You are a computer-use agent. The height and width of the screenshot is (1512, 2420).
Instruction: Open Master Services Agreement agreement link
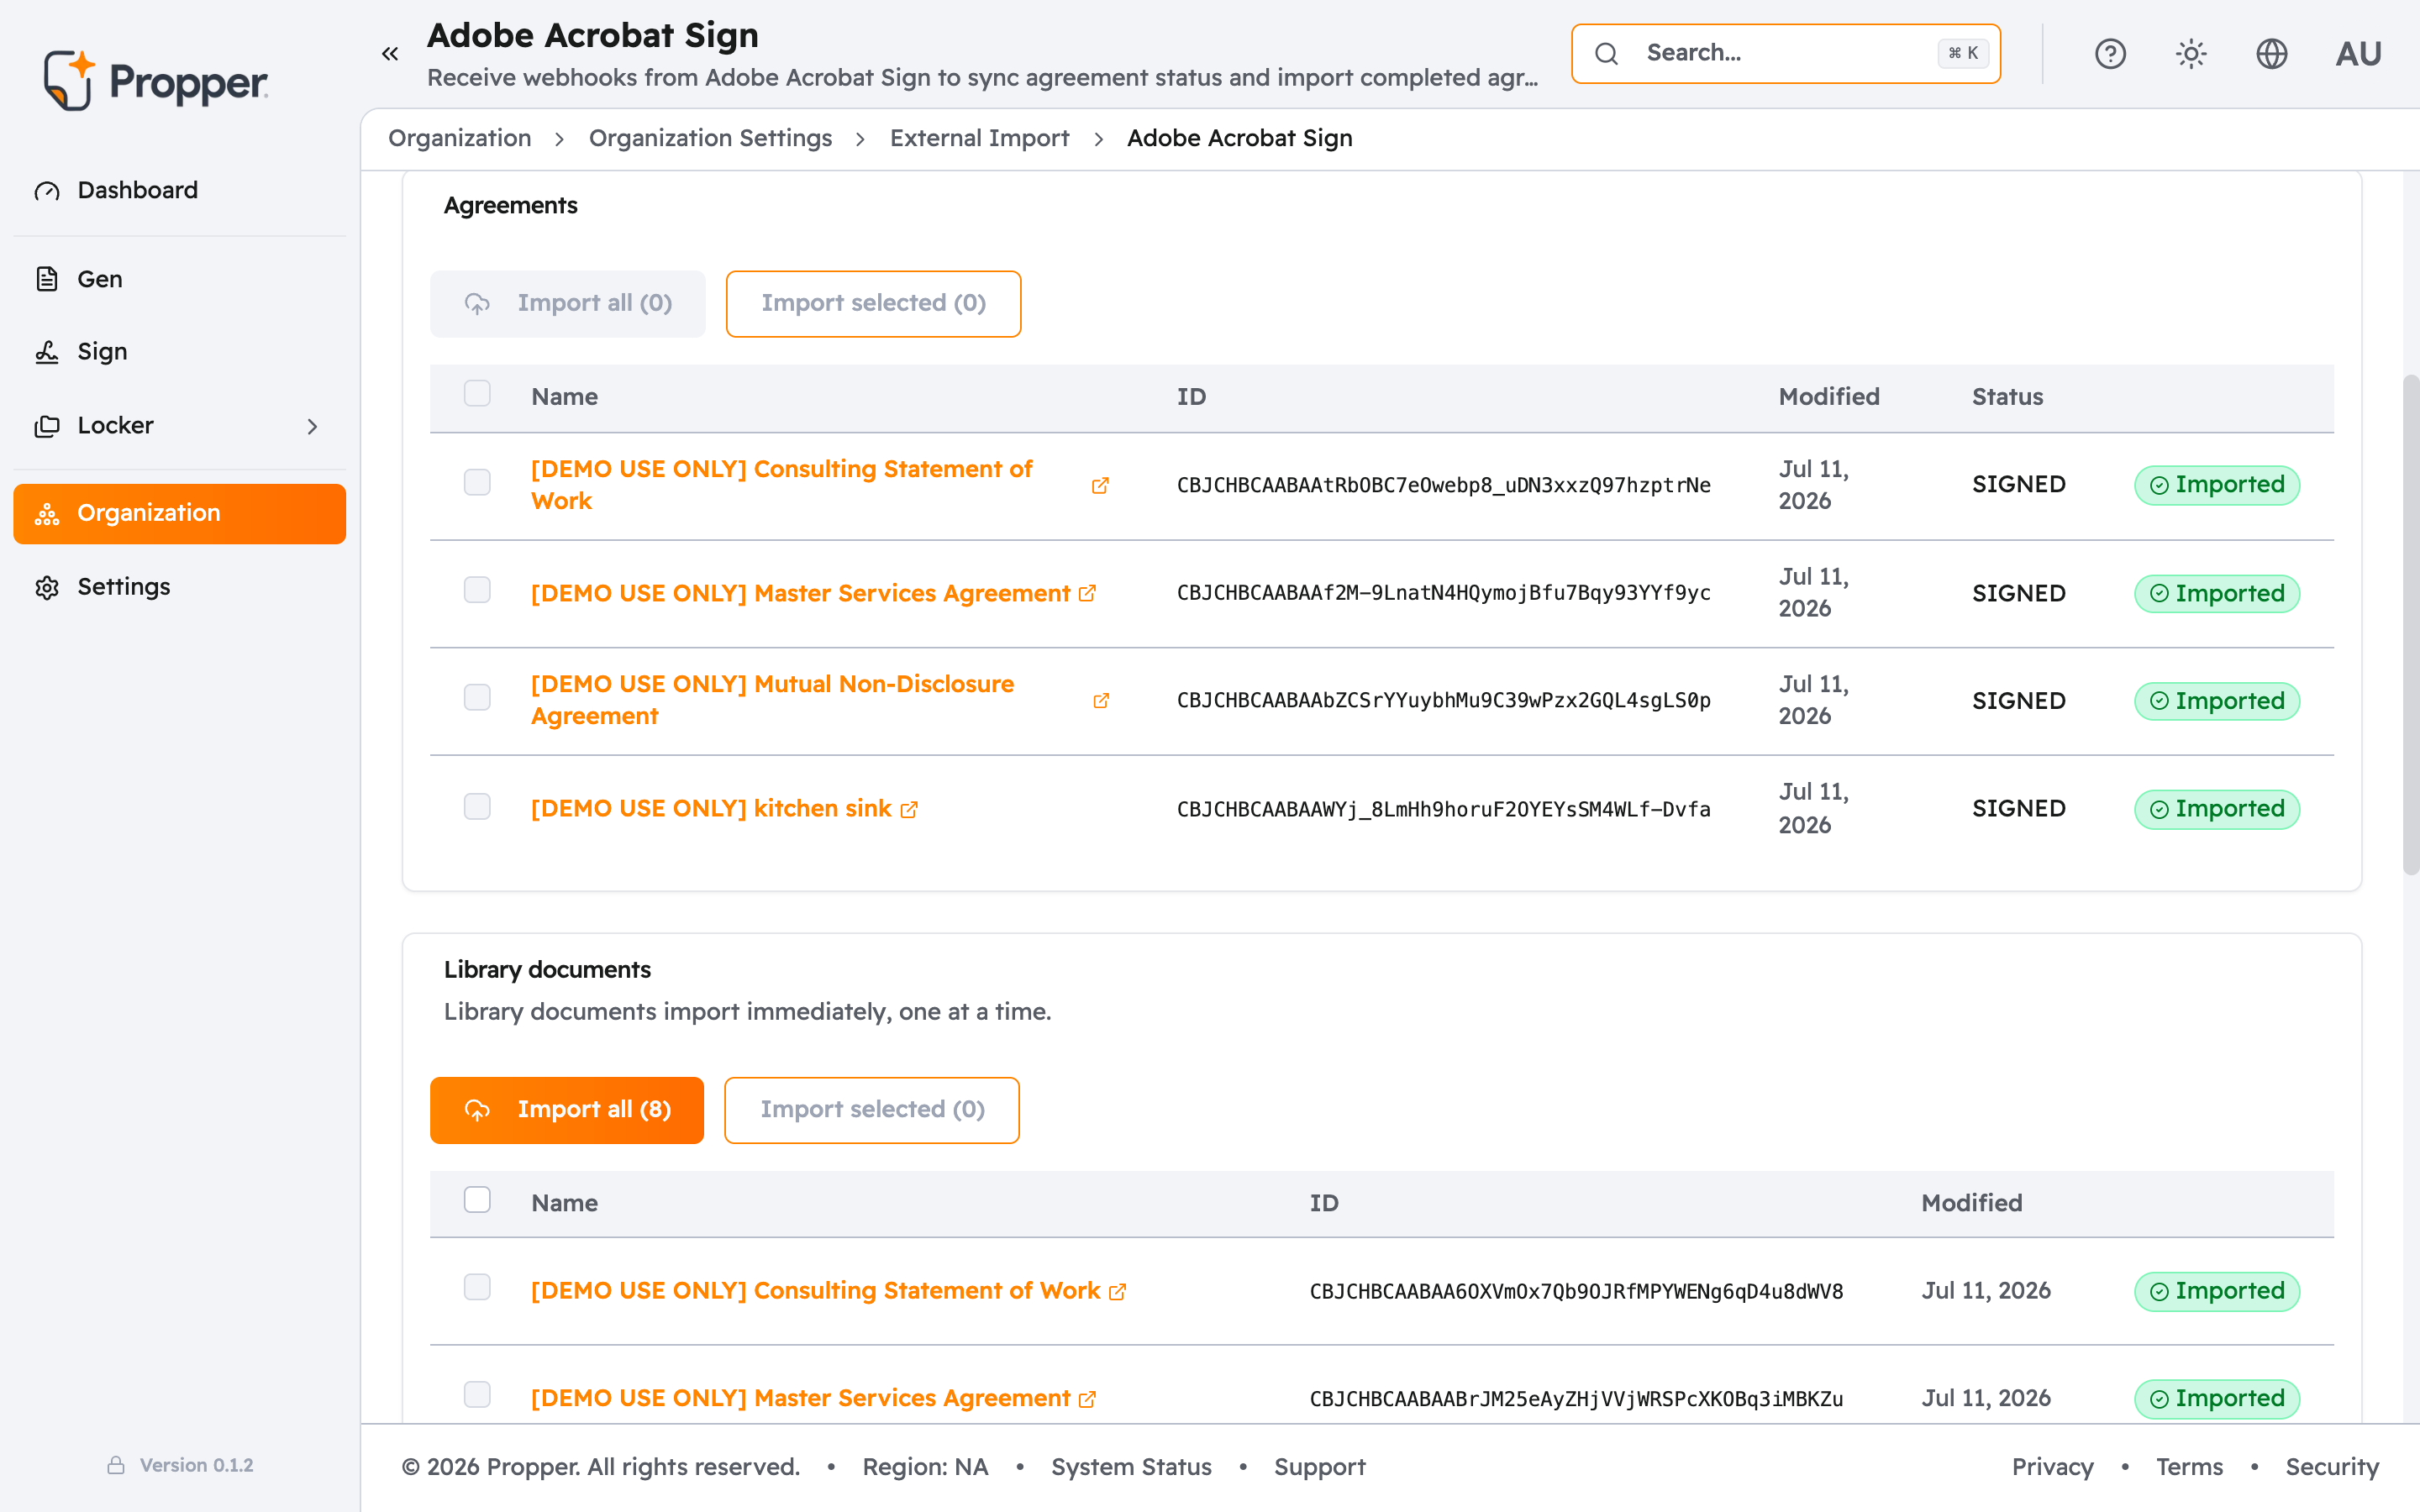(x=800, y=594)
